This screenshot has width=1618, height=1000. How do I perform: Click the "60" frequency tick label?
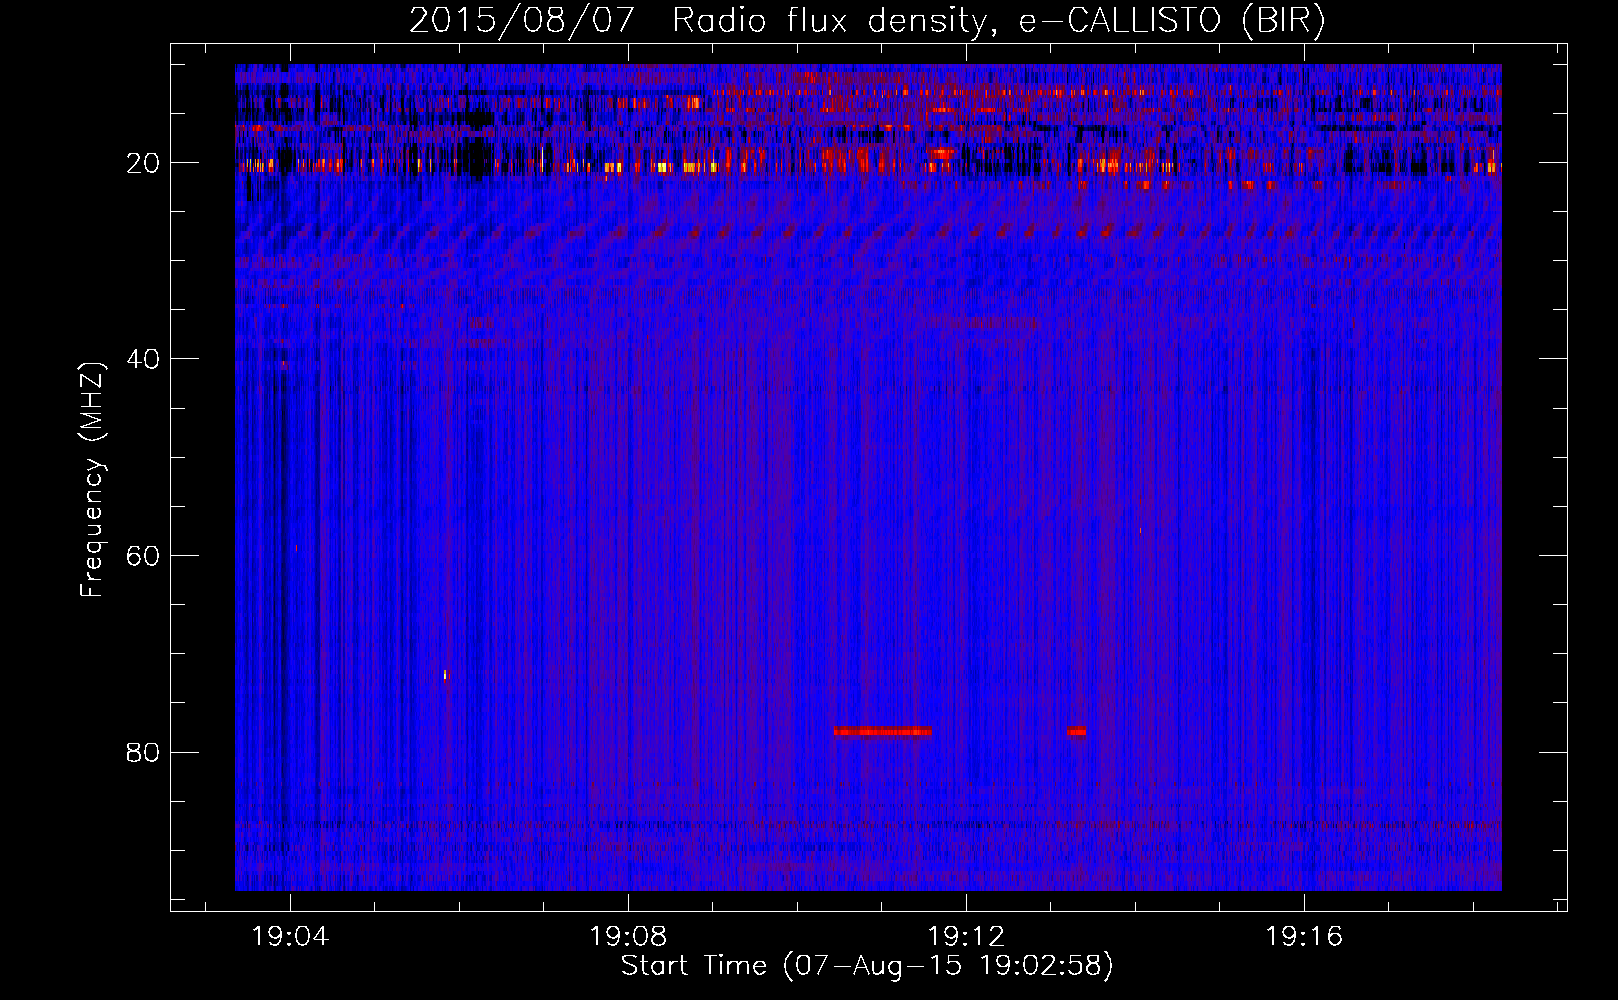click(x=143, y=556)
